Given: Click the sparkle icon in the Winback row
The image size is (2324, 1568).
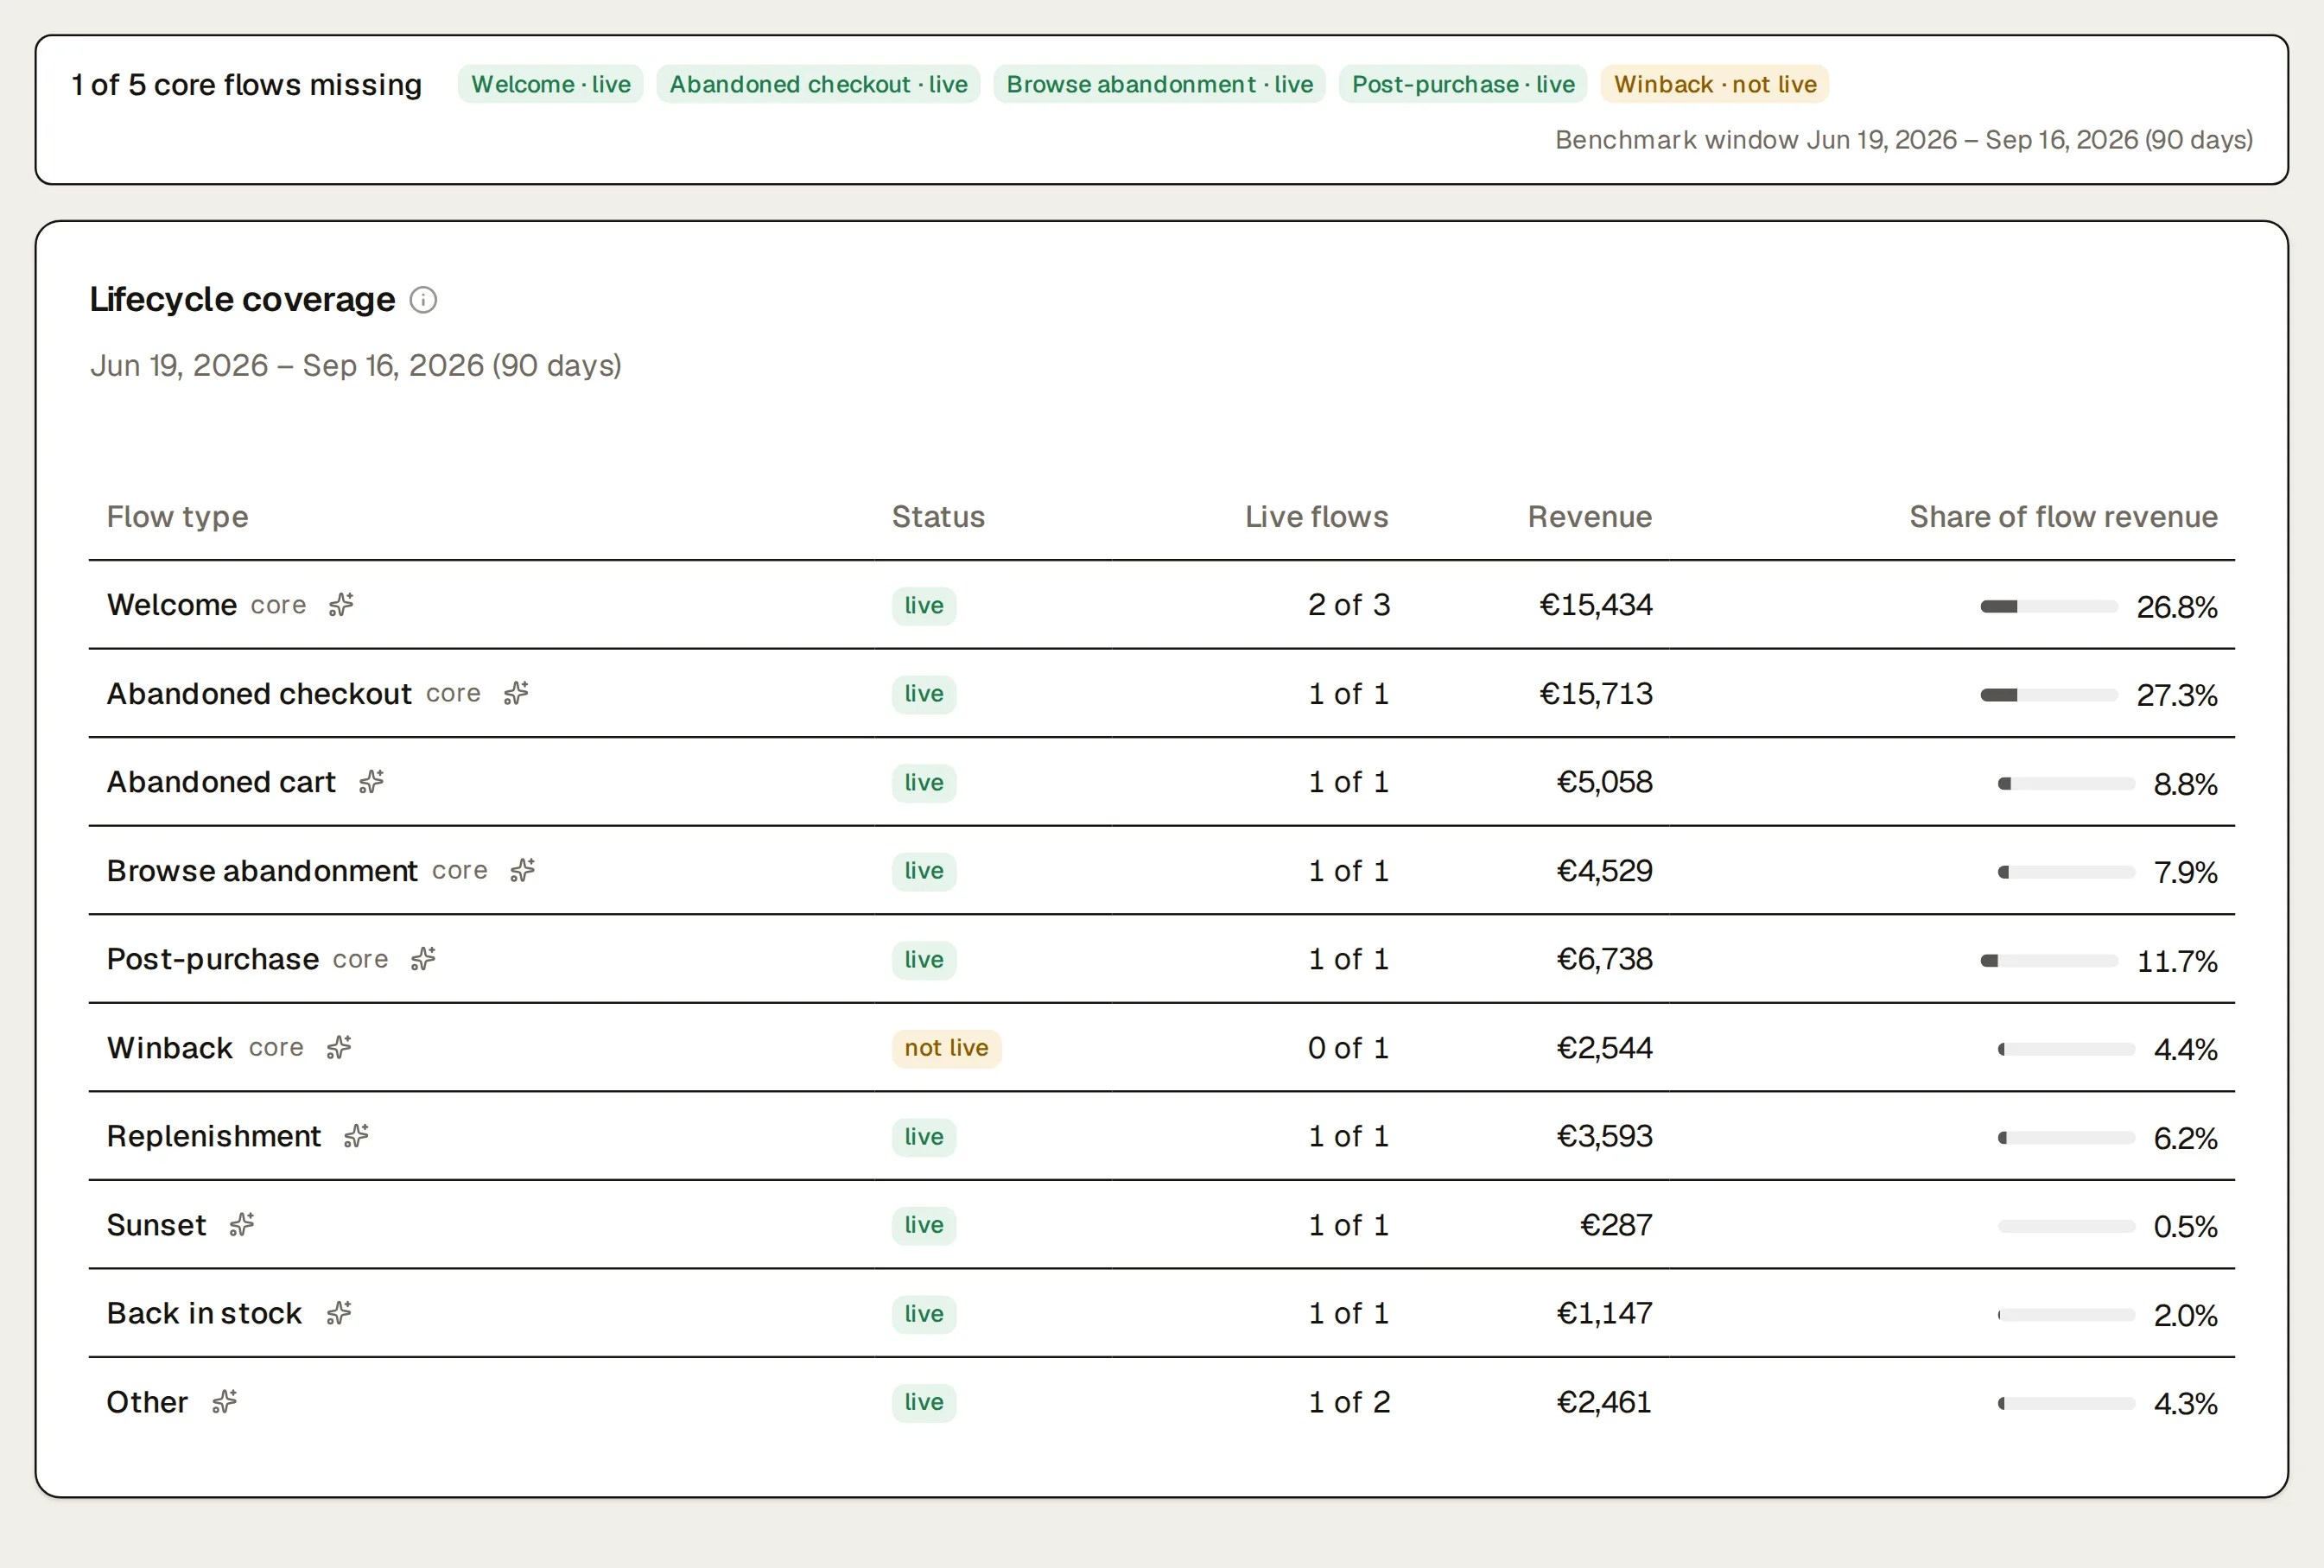Looking at the screenshot, I should click(x=340, y=1047).
